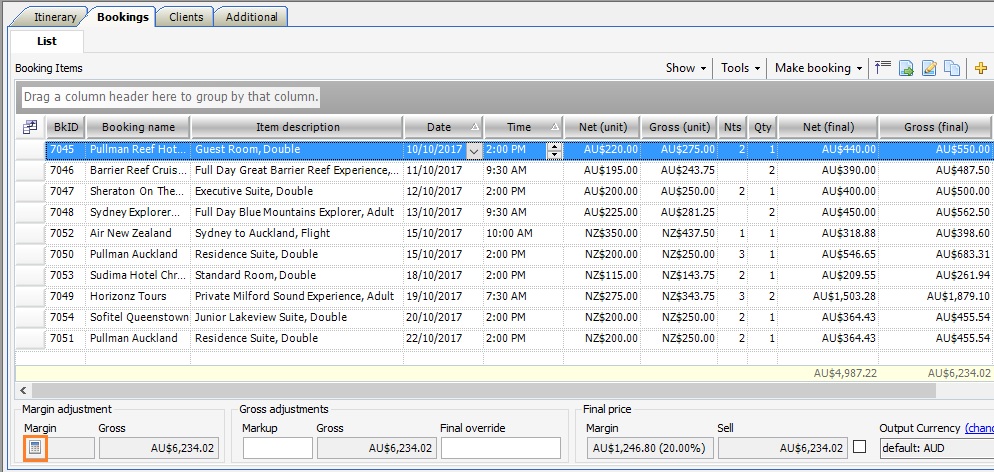The image size is (994, 472).
Task: Click the move-to-top sort icon
Action: point(882,68)
